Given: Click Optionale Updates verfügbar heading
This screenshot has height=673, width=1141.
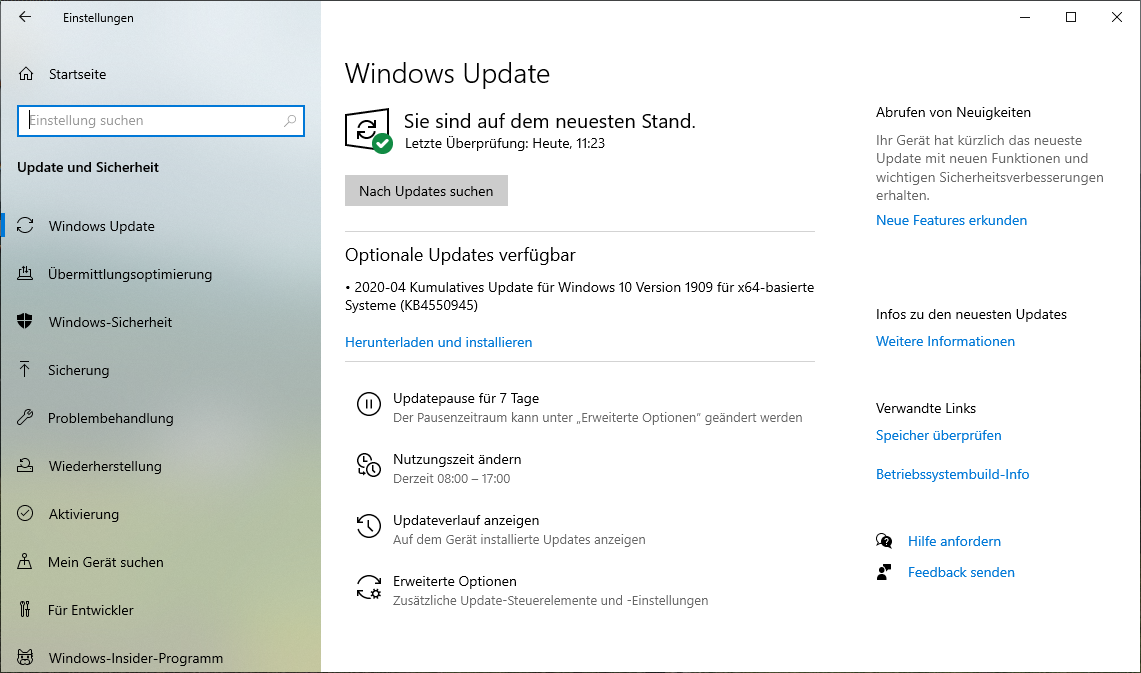Looking at the screenshot, I should coord(460,255).
